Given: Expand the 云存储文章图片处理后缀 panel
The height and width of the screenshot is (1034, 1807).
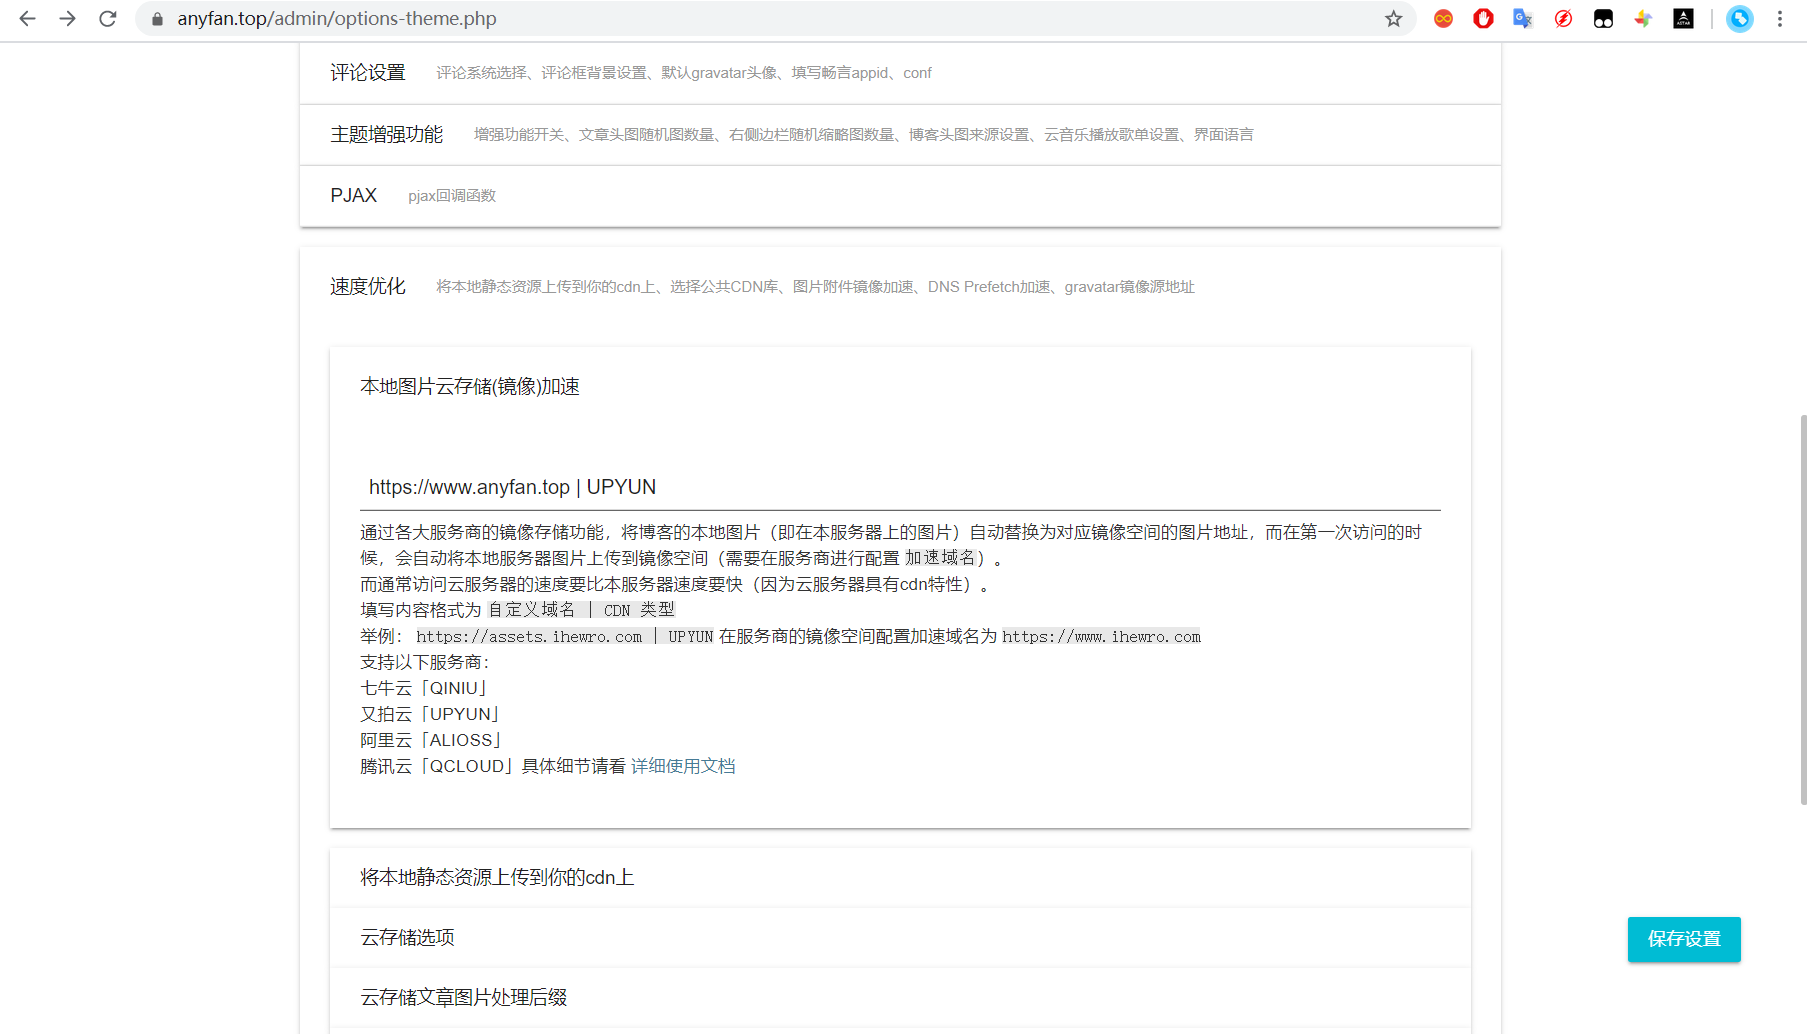Looking at the screenshot, I should (x=900, y=997).
